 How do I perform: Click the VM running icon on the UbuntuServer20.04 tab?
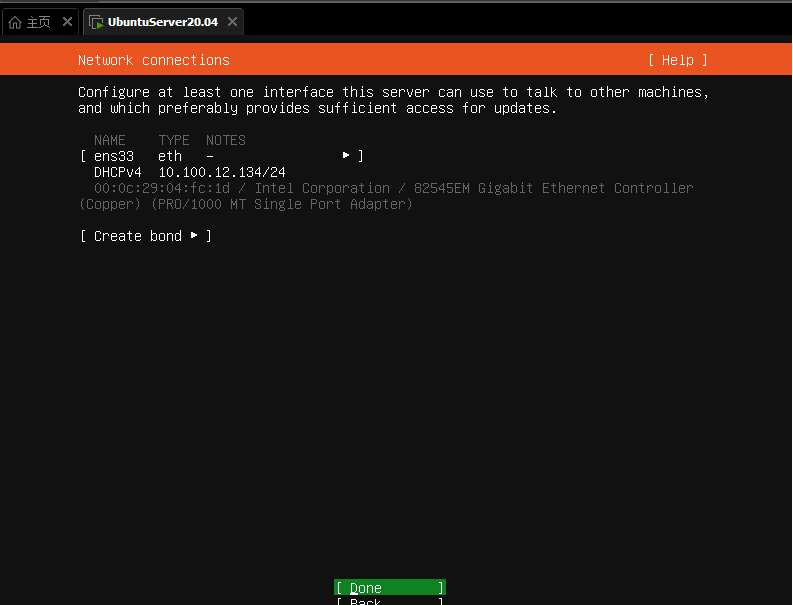pos(96,22)
